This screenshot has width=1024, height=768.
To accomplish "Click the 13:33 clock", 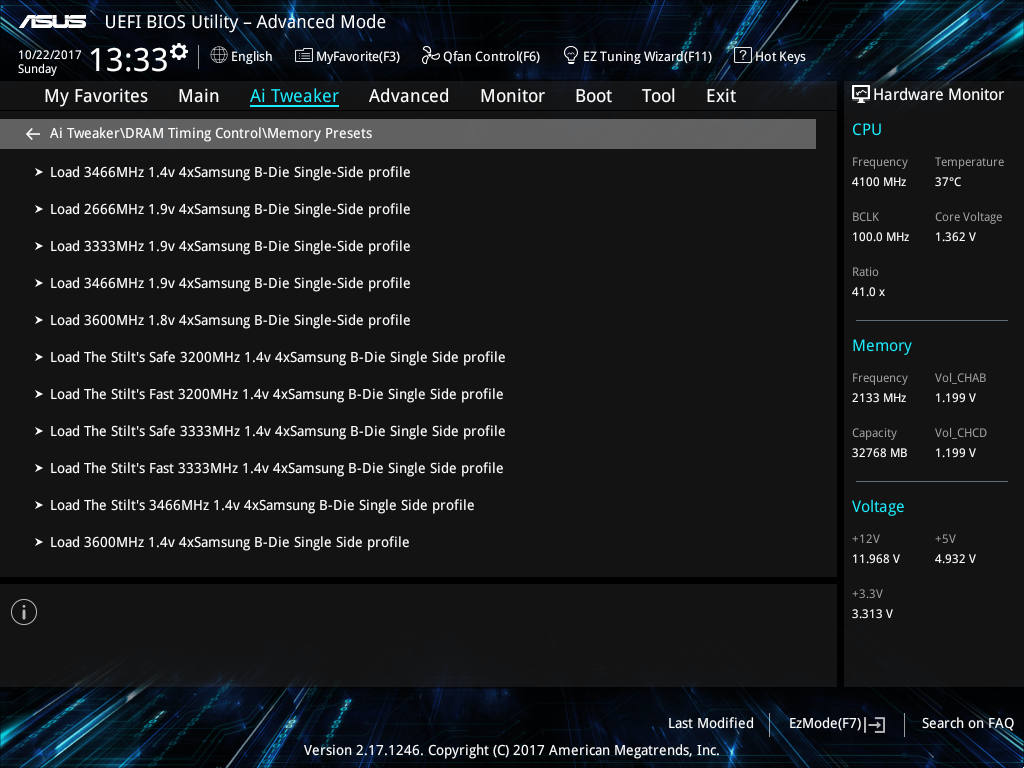I will (x=129, y=59).
